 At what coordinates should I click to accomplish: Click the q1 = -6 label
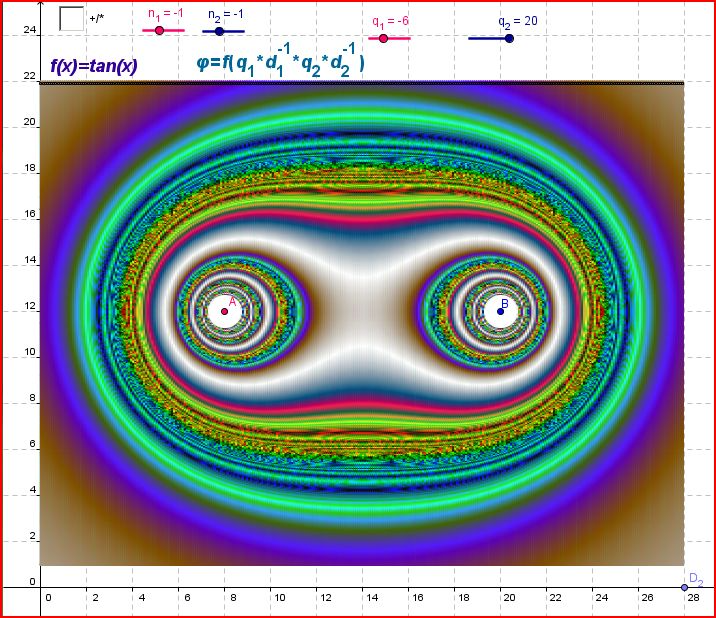coord(392,21)
